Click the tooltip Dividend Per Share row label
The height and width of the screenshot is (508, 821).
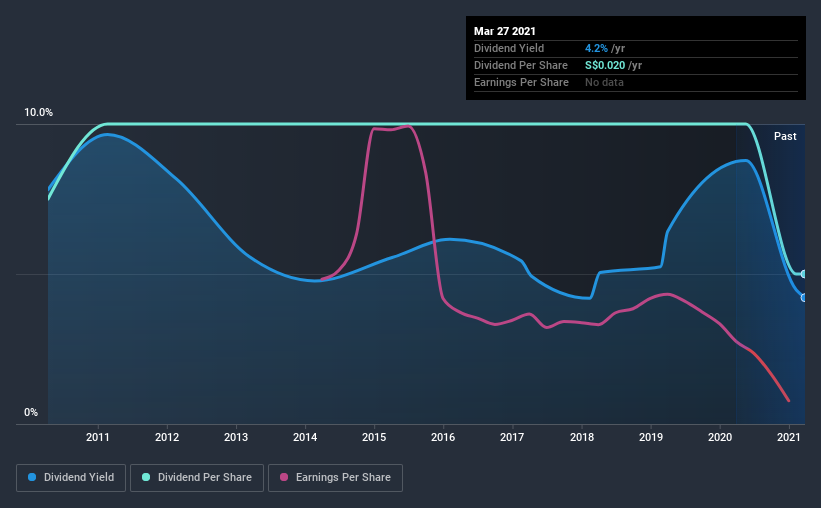pyautogui.click(x=520, y=65)
